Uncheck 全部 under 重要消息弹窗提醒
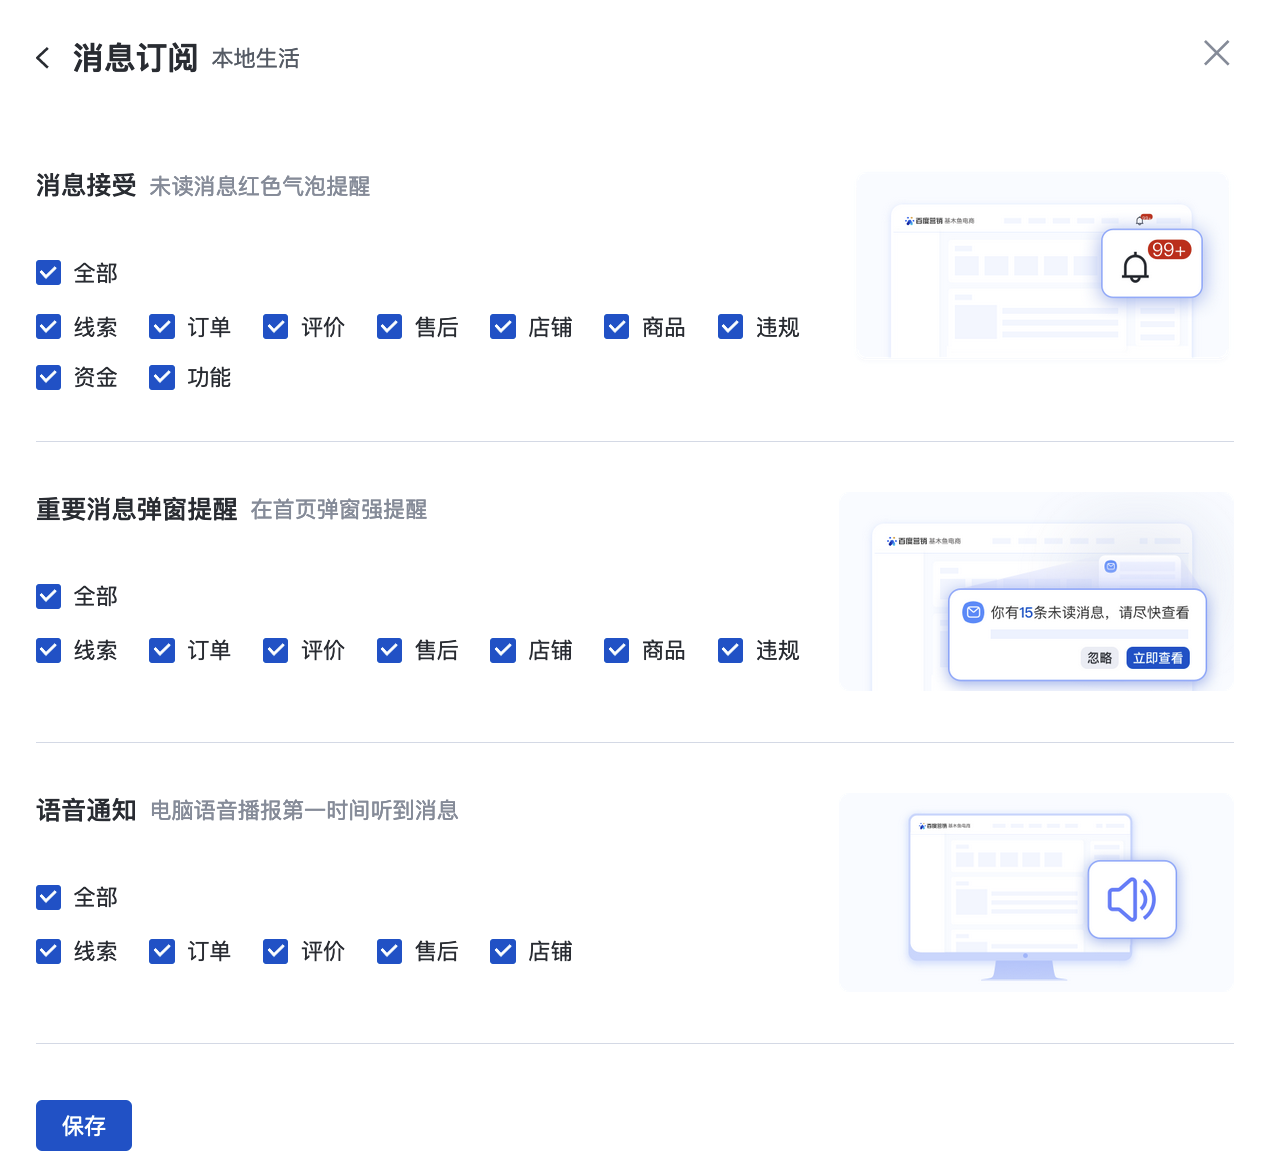 click(49, 596)
